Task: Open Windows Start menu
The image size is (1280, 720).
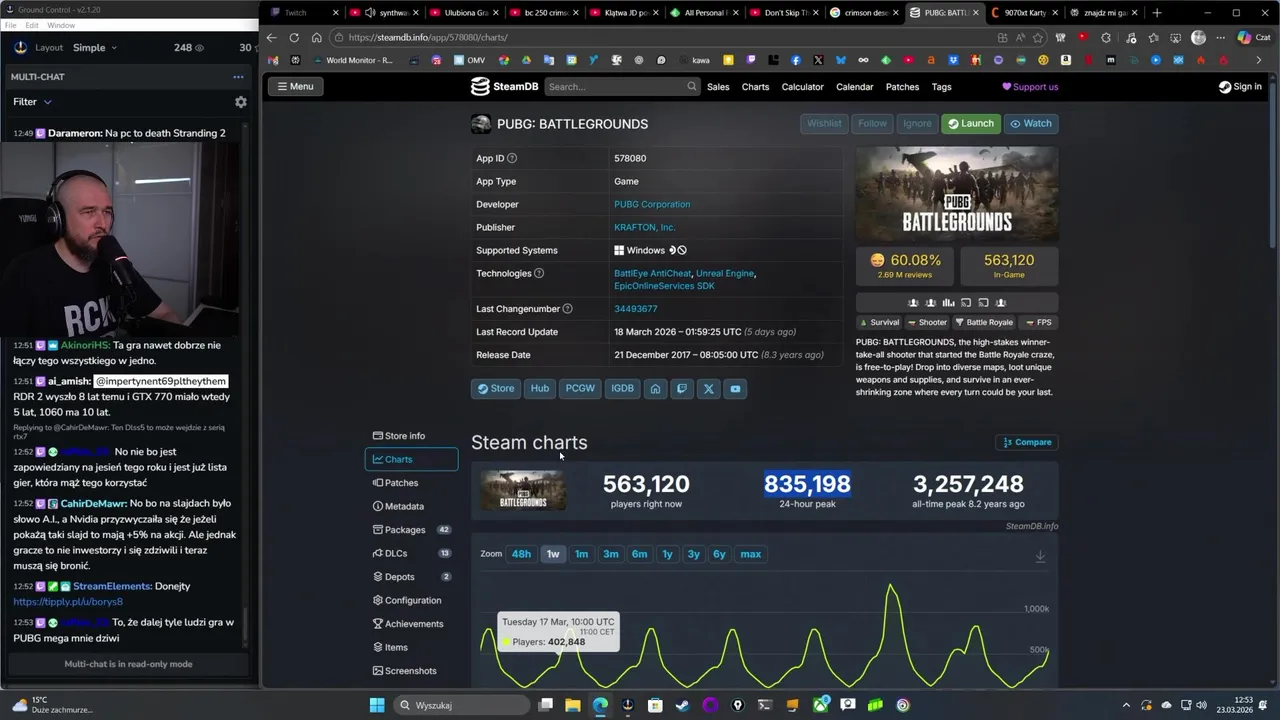Action: (377, 705)
